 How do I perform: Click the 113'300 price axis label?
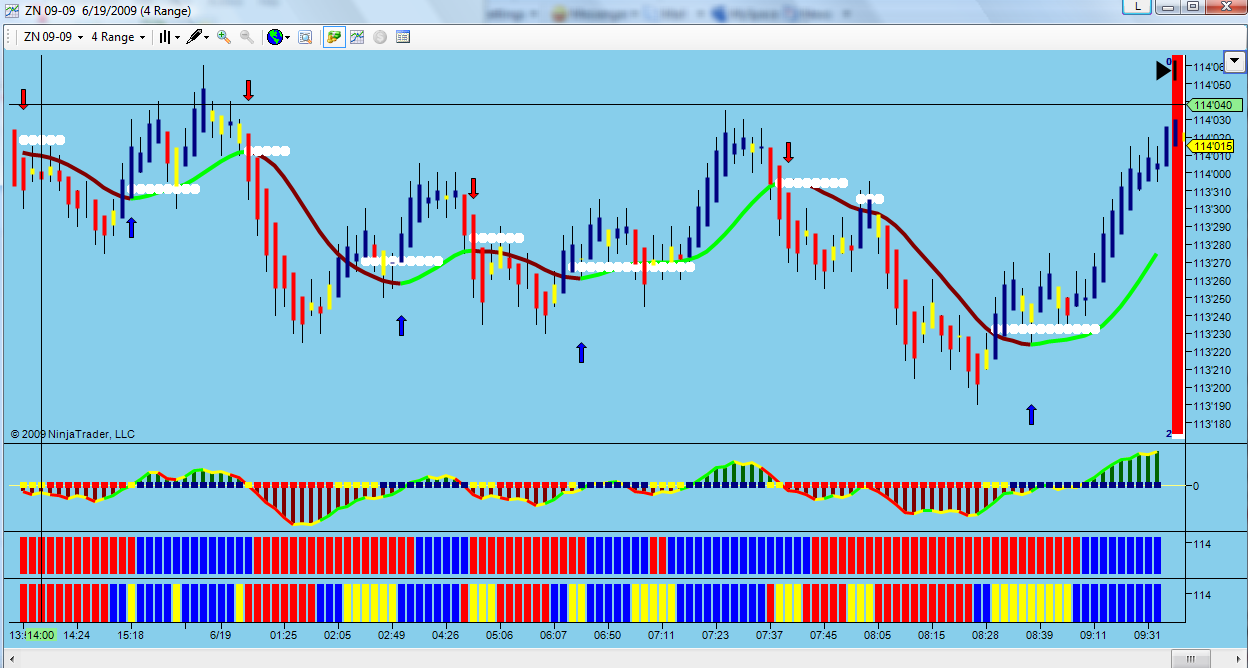click(x=1212, y=210)
